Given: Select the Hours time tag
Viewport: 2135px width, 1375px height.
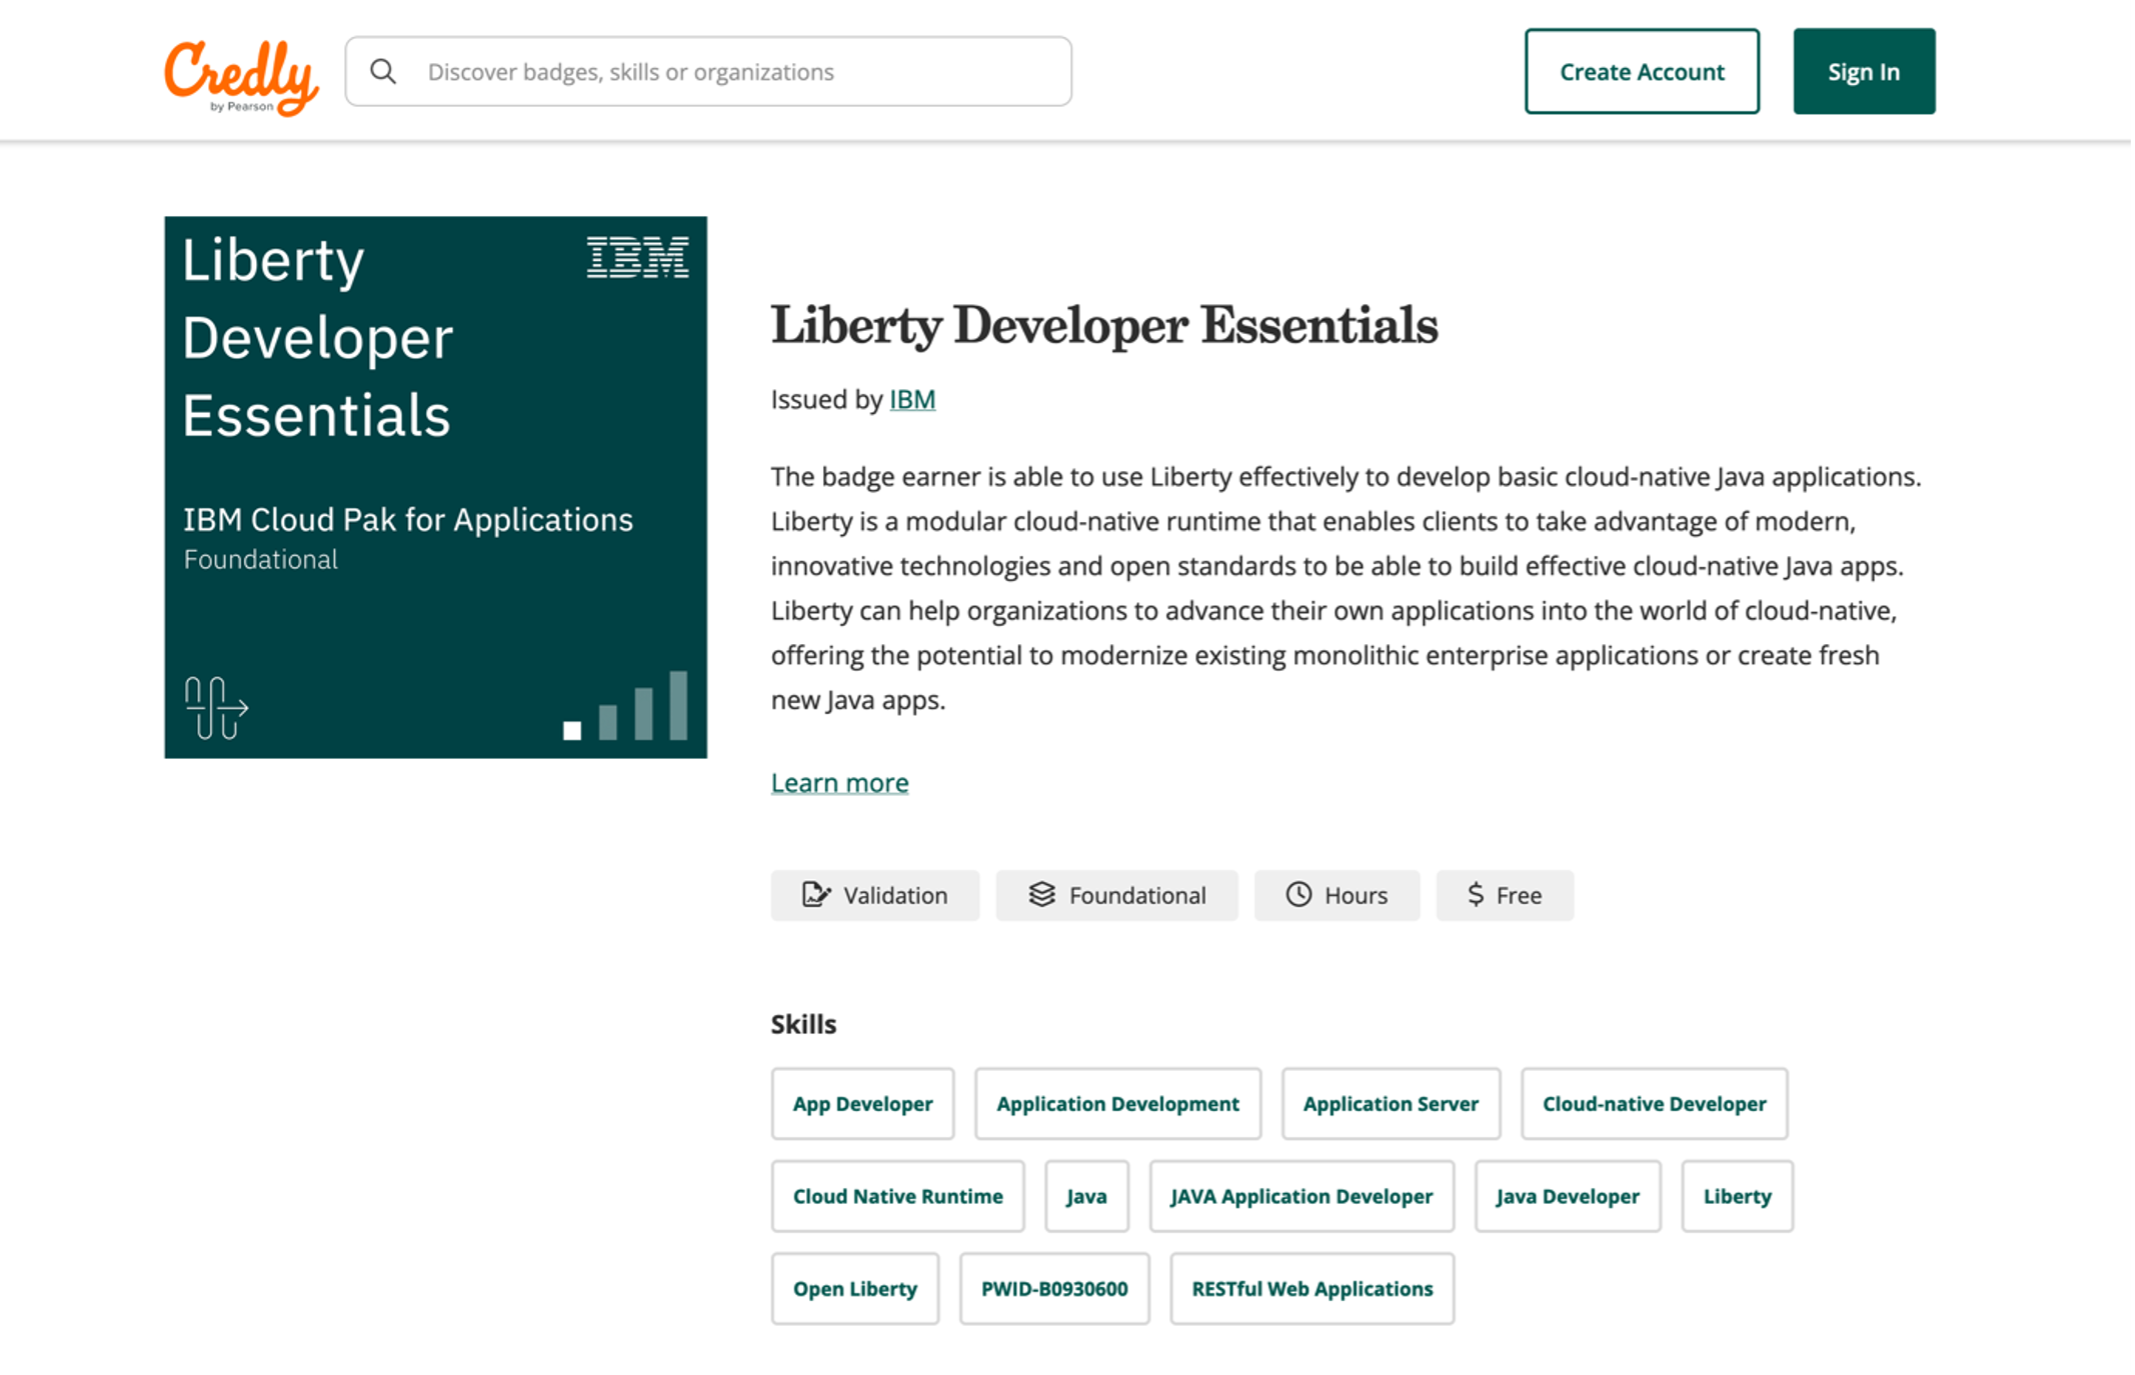Looking at the screenshot, I should 1336,895.
